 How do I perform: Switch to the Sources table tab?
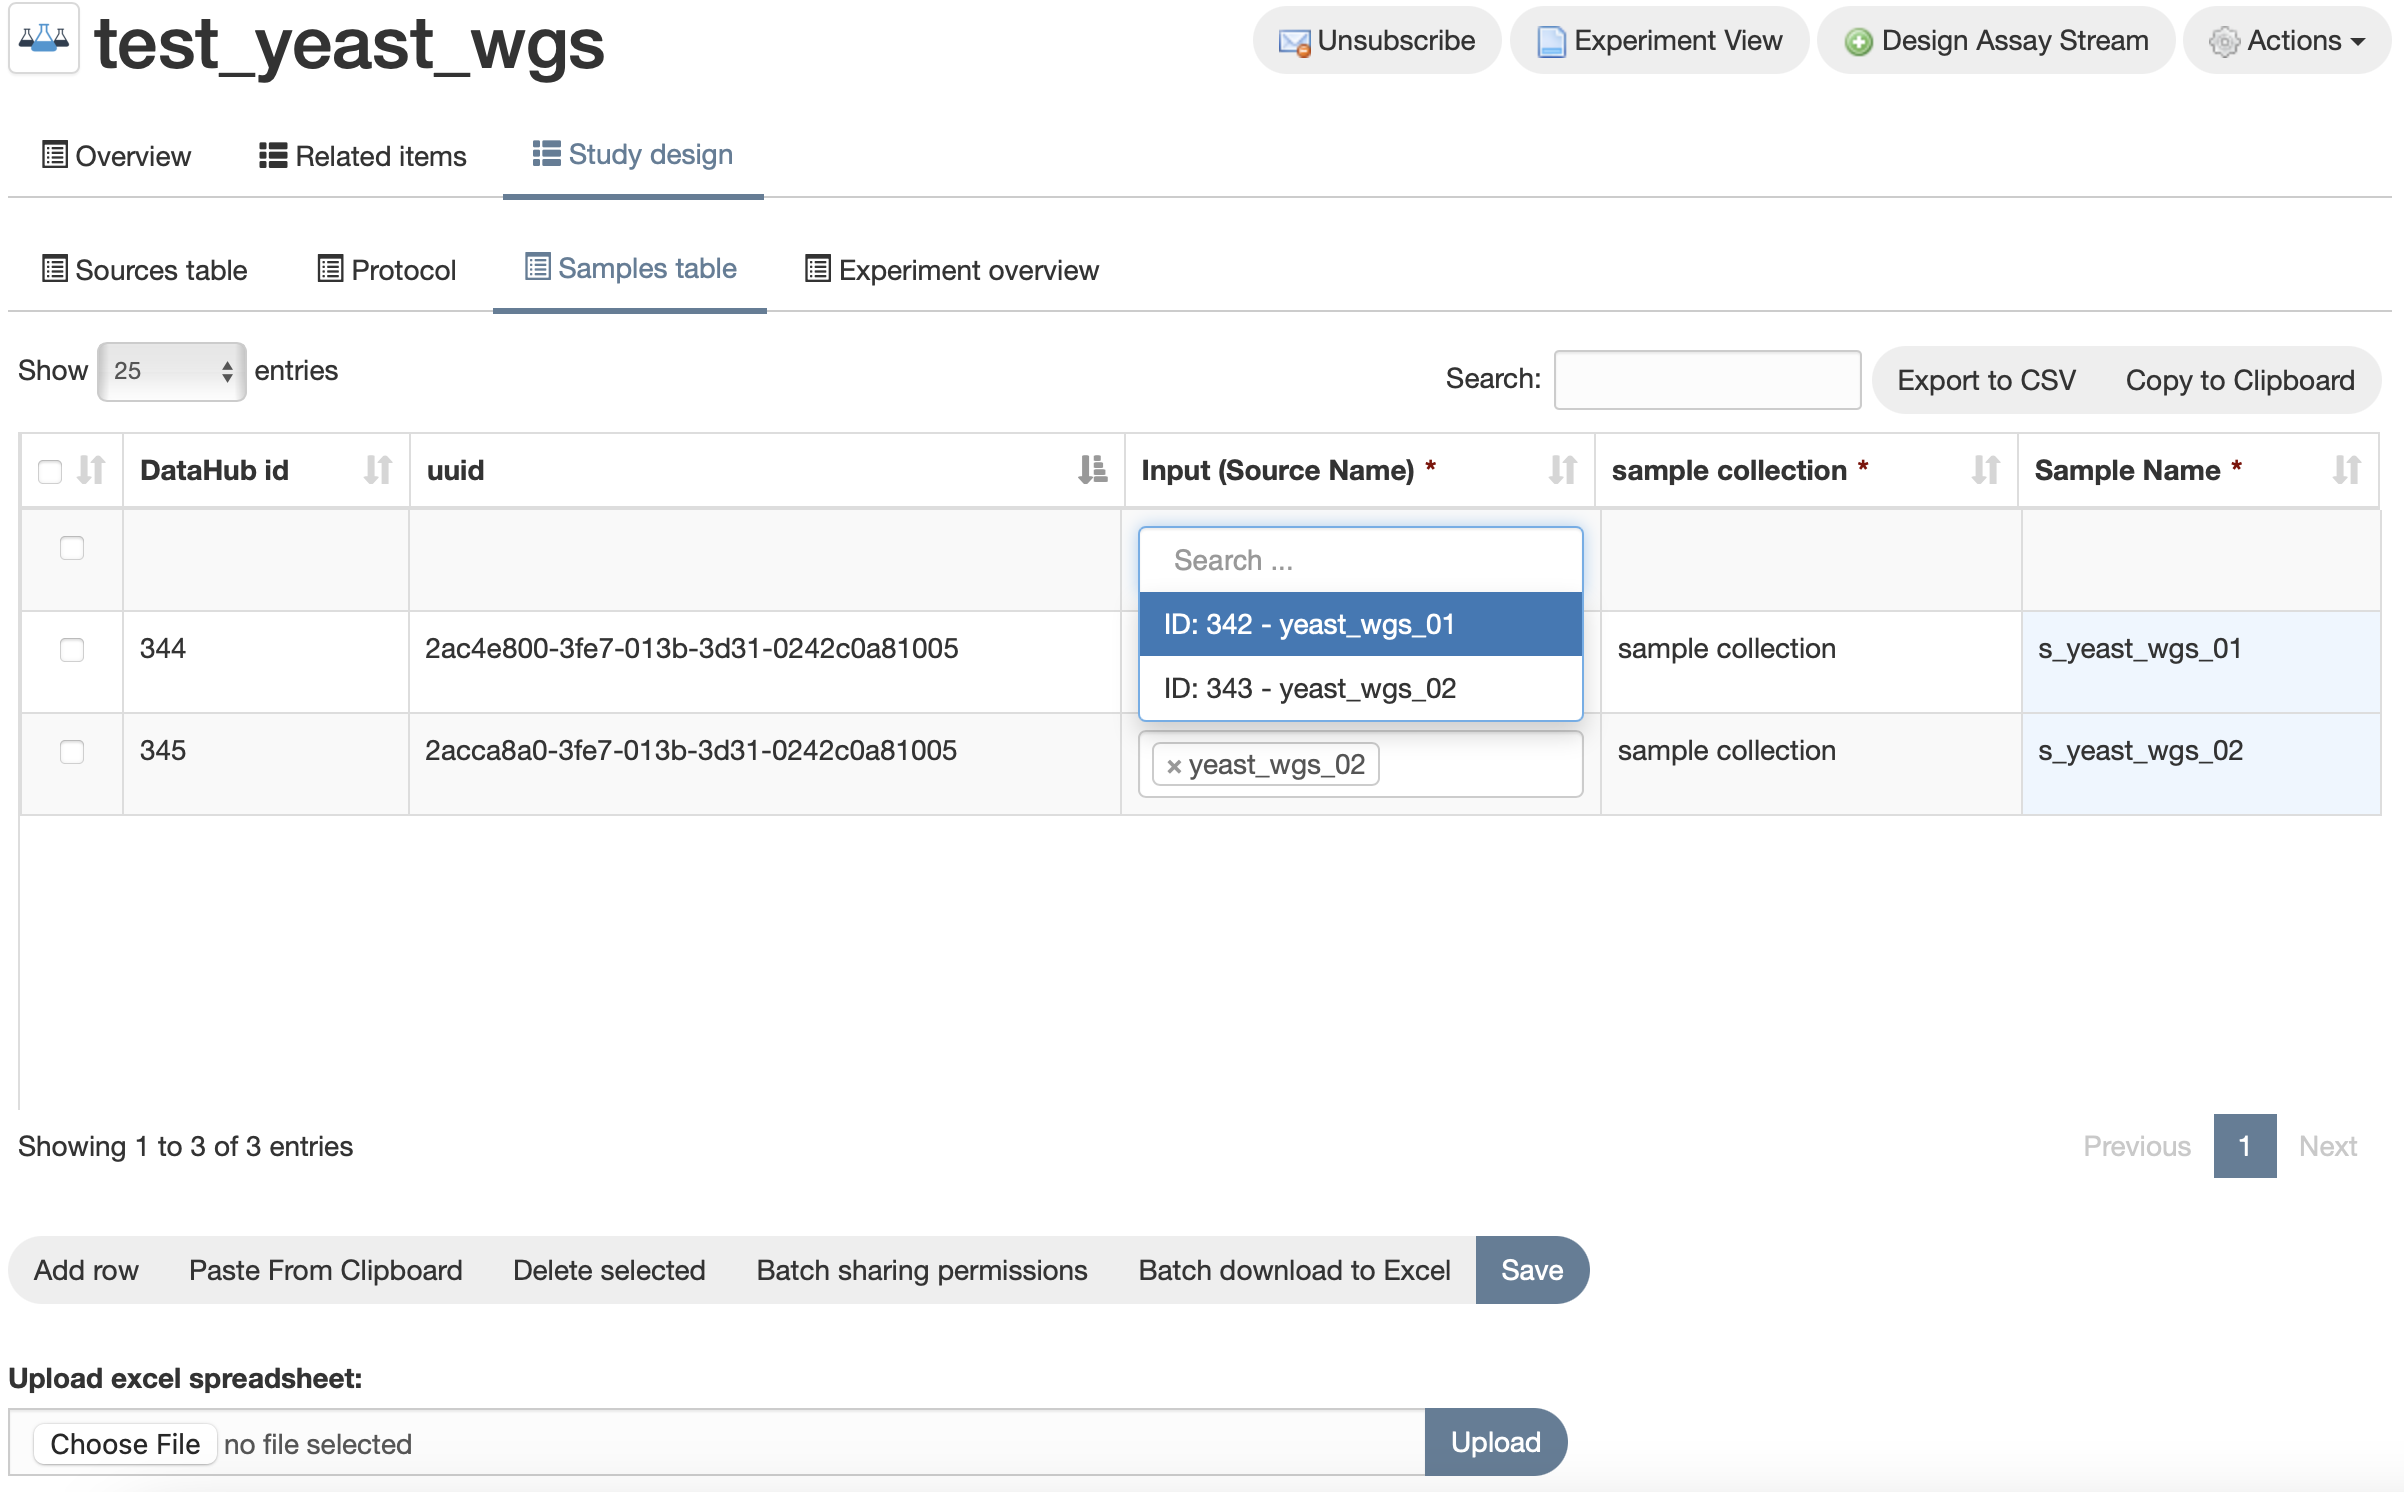(145, 270)
